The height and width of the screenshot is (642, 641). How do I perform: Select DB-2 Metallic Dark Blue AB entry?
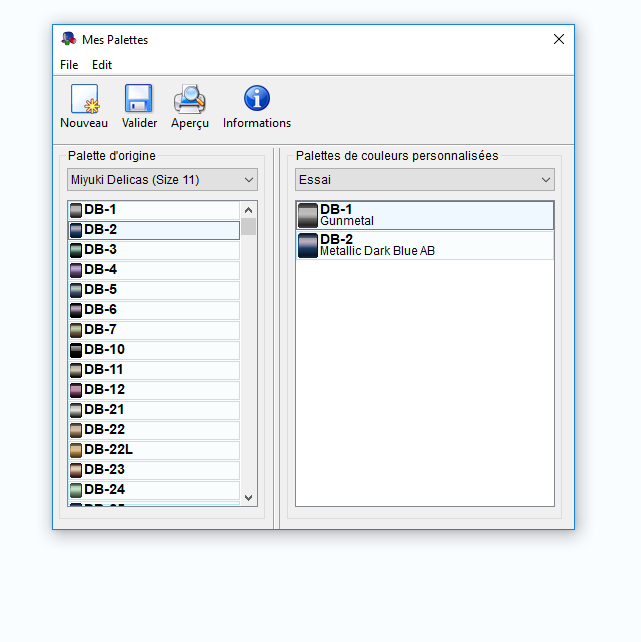425,245
